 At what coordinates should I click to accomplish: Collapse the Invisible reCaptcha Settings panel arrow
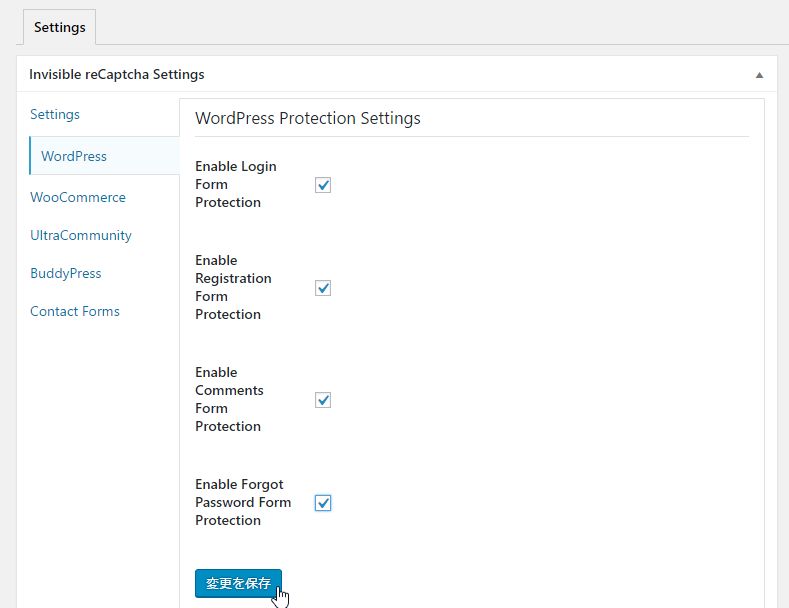point(759,75)
